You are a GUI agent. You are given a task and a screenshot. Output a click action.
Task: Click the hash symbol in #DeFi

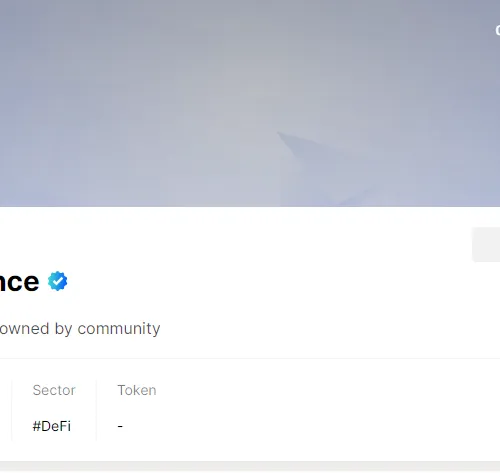coord(36,426)
